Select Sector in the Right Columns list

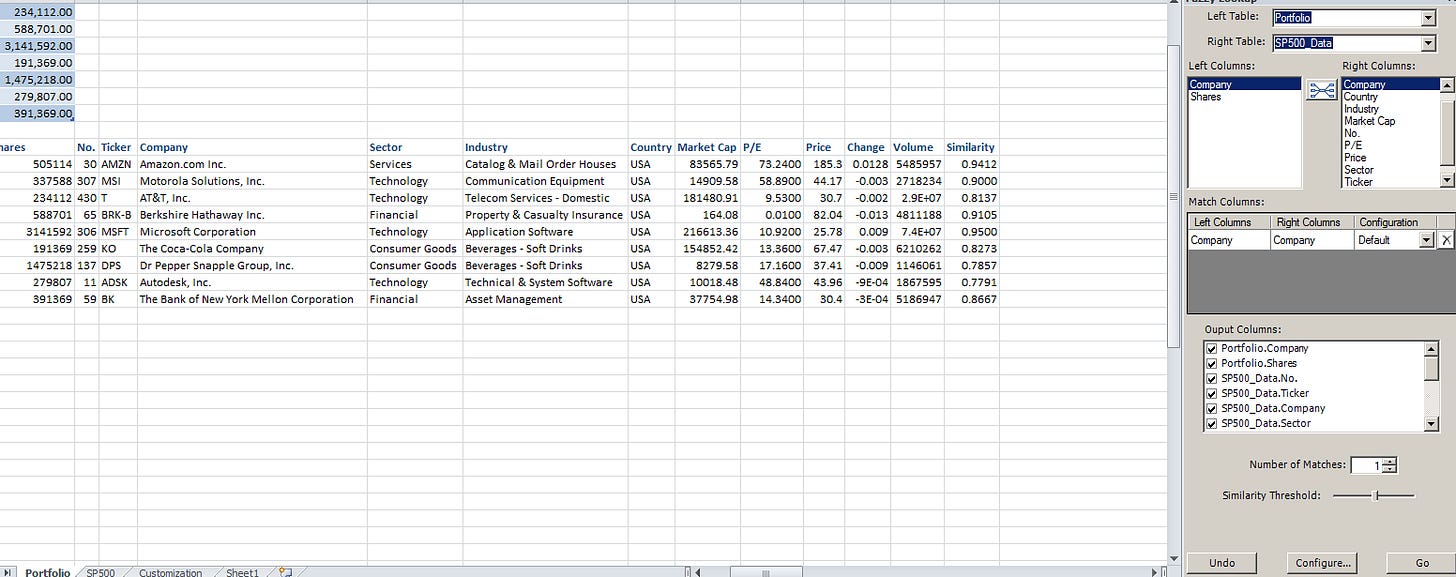[1390, 170]
